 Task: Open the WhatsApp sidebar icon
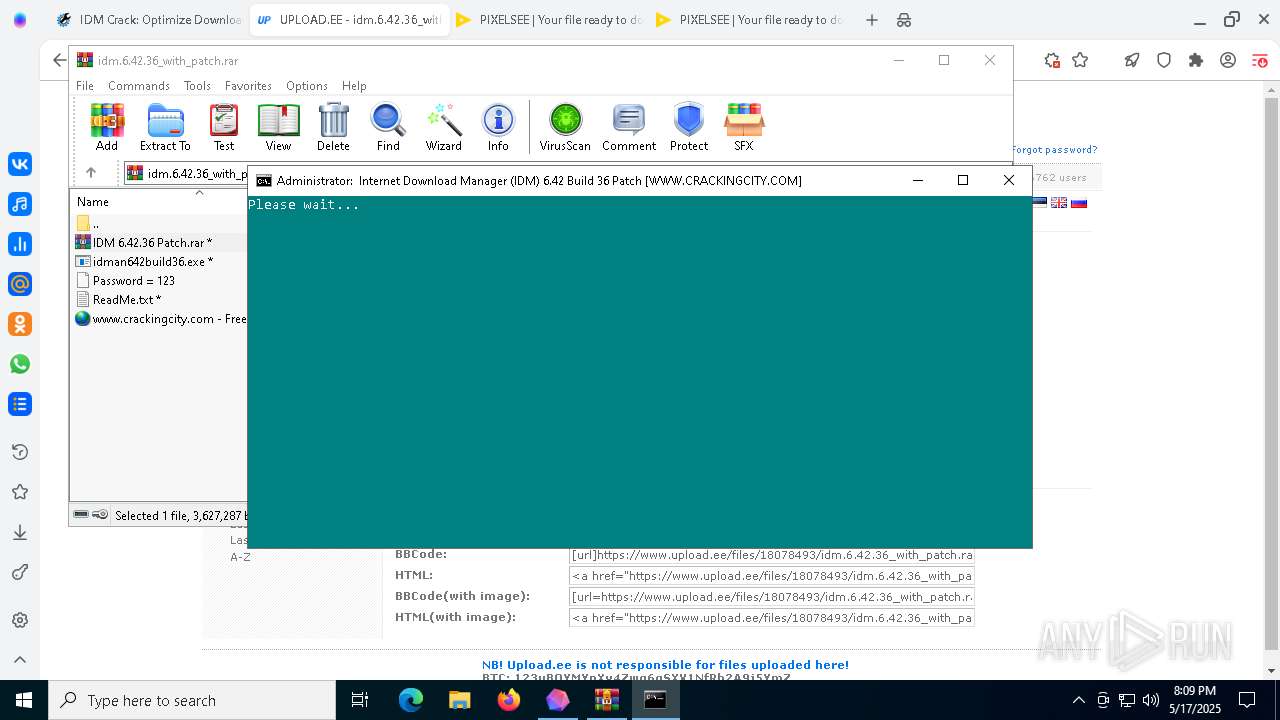click(x=20, y=364)
